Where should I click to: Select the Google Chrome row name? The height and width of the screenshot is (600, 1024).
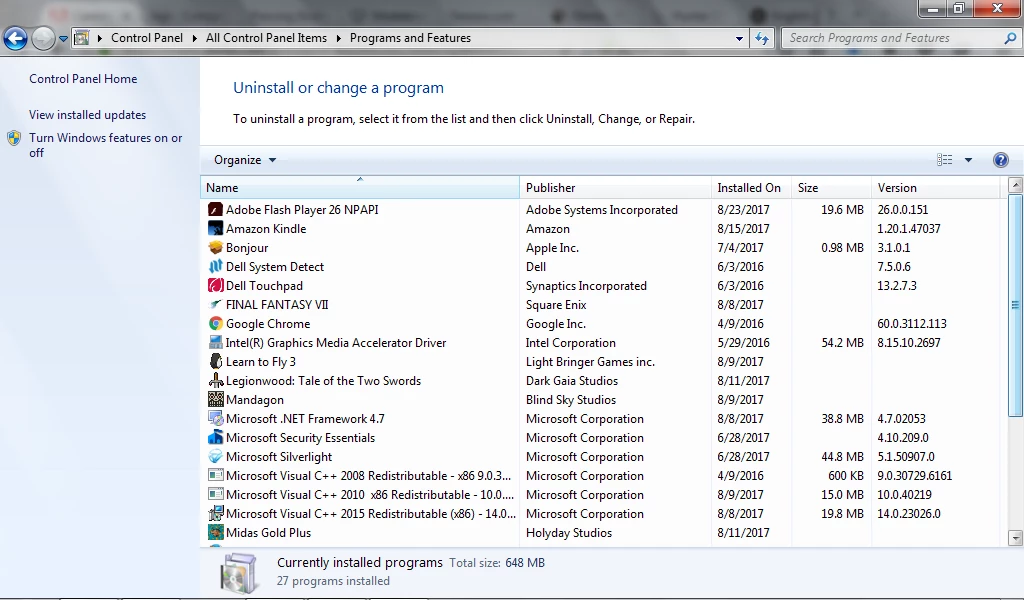[268, 324]
